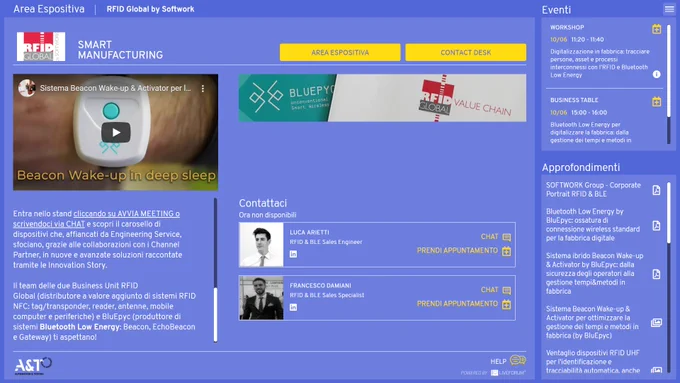Open the YouTube video options menu
The width and height of the screenshot is (680, 383).
(203, 88)
